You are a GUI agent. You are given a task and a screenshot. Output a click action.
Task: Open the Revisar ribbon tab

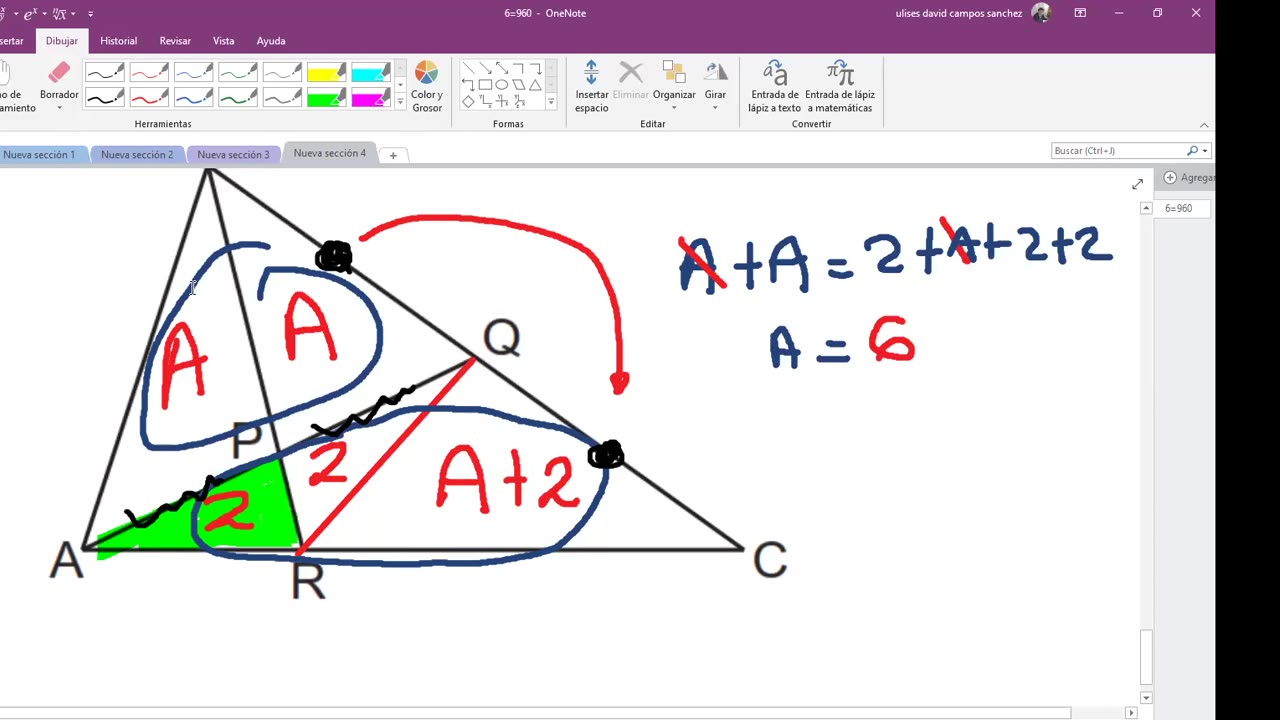175,41
